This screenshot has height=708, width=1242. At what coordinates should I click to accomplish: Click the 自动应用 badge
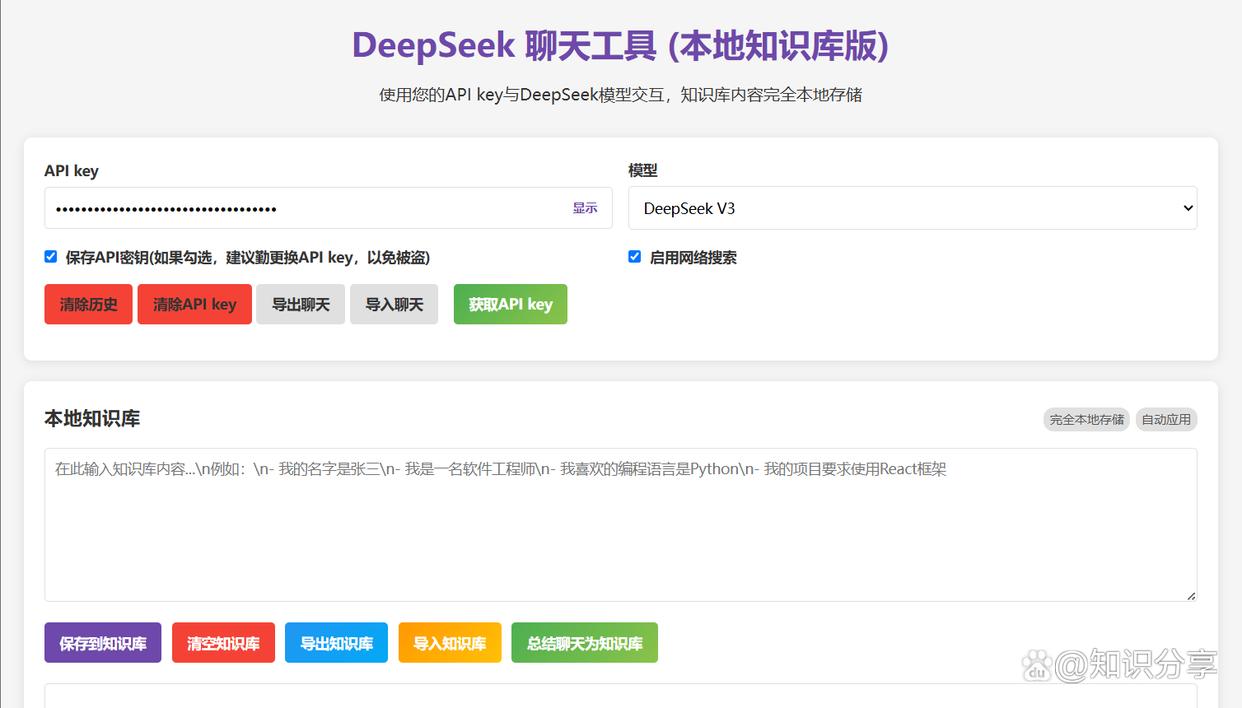click(x=1166, y=420)
